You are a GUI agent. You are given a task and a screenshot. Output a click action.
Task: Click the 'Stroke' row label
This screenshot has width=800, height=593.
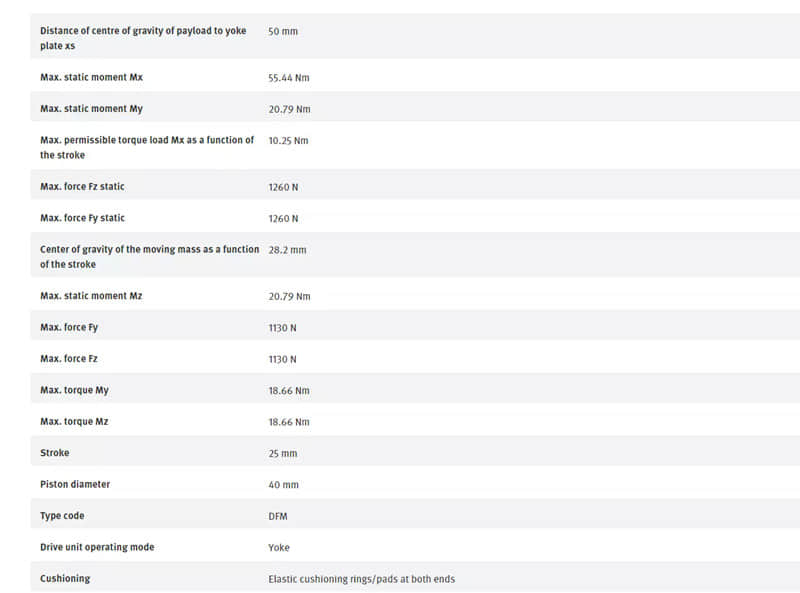pos(55,453)
